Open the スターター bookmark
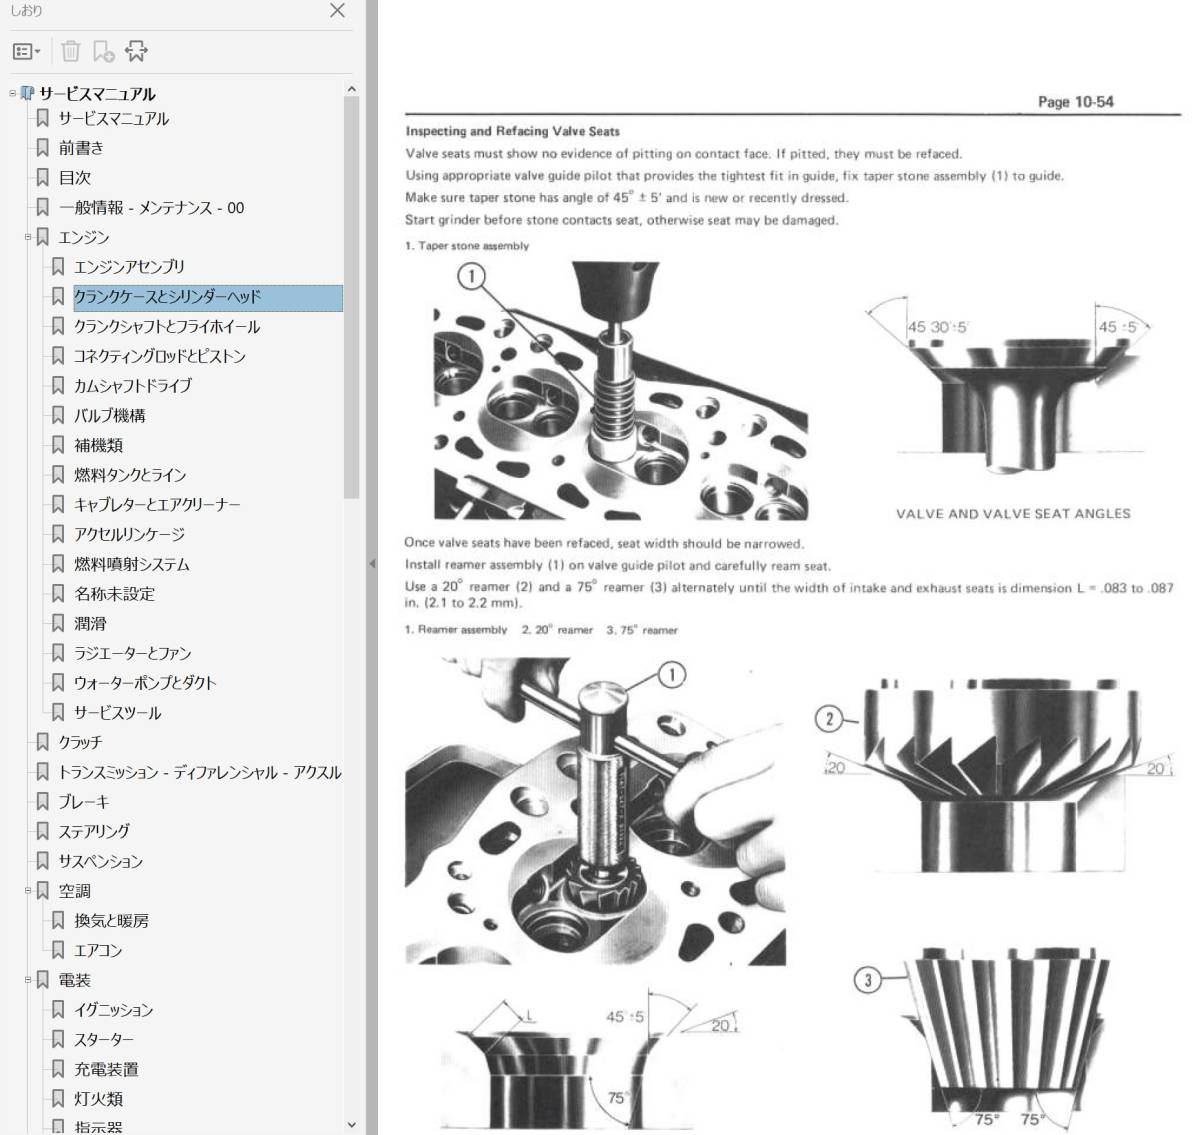This screenshot has width=1200, height=1135. pos(103,1039)
